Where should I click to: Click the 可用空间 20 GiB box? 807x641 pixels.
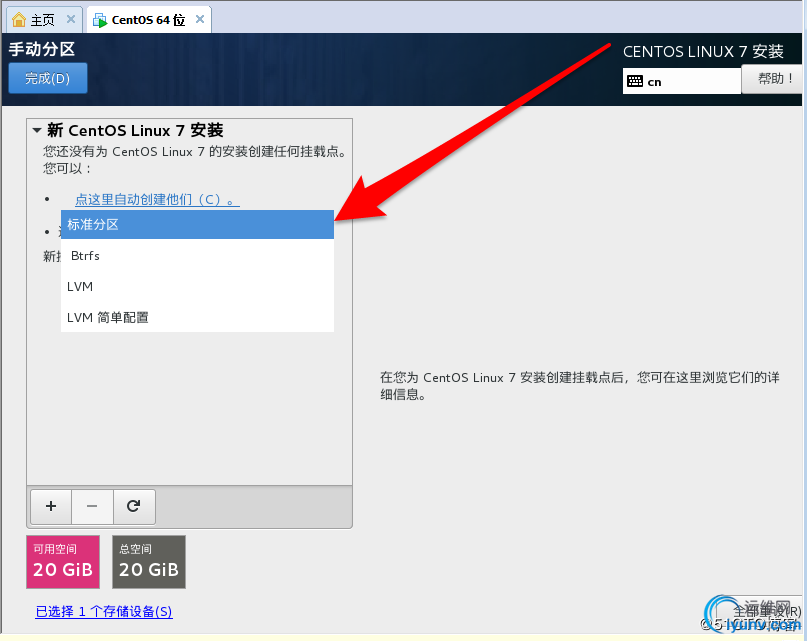63,562
